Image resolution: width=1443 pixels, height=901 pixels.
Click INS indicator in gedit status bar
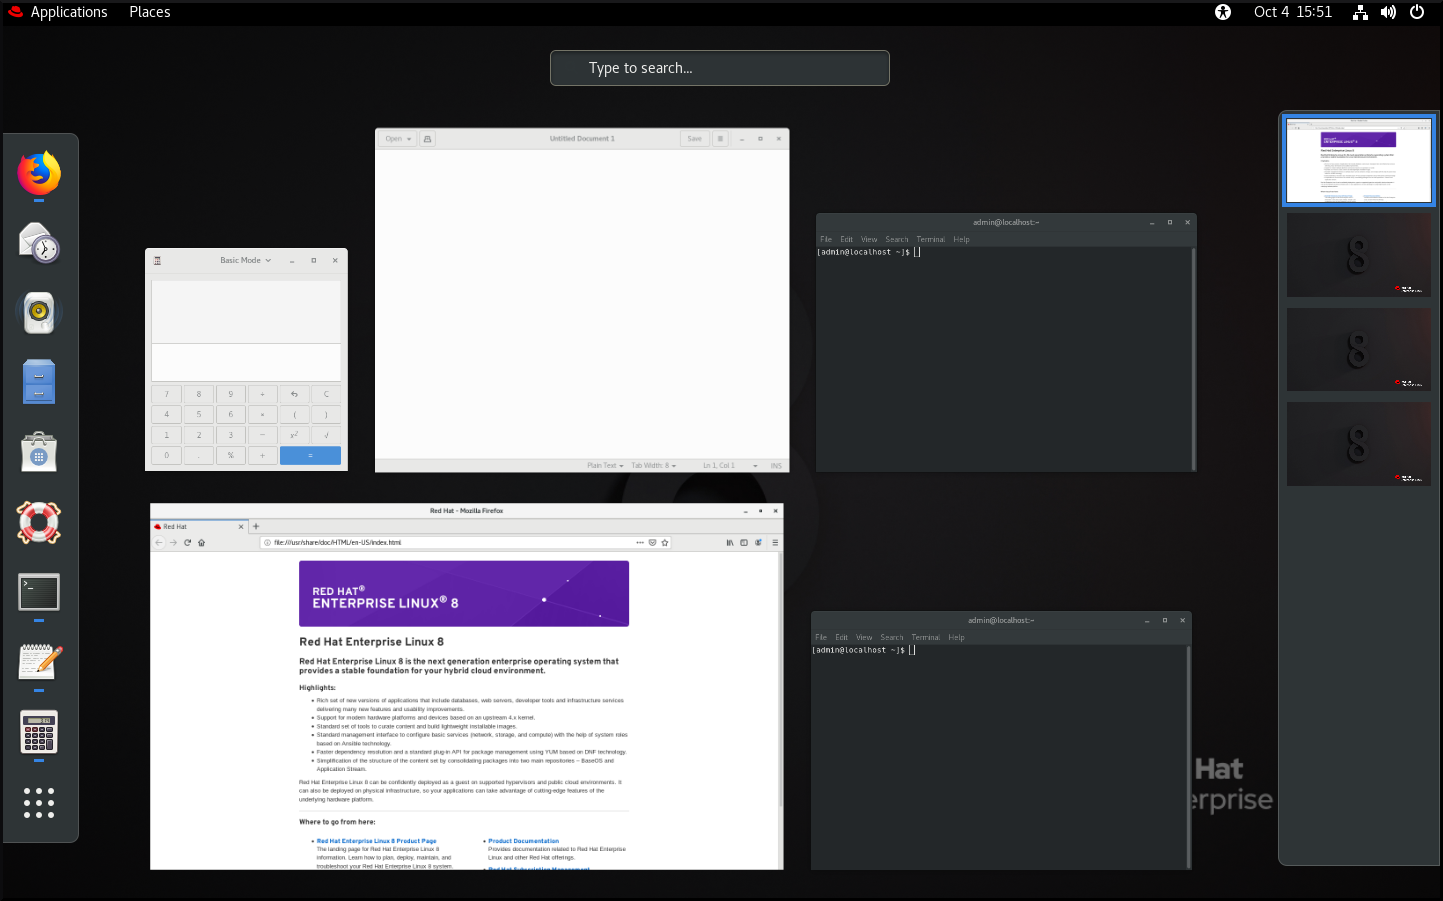coord(776,466)
